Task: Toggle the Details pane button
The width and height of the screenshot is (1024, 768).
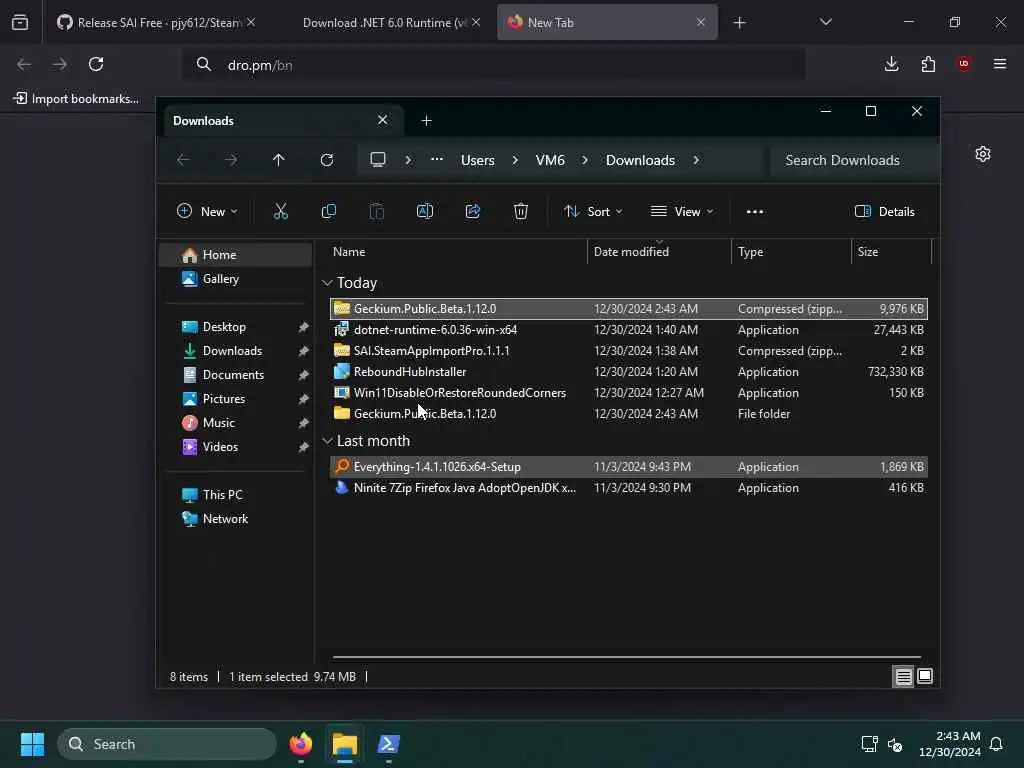Action: pyautogui.click(x=885, y=212)
